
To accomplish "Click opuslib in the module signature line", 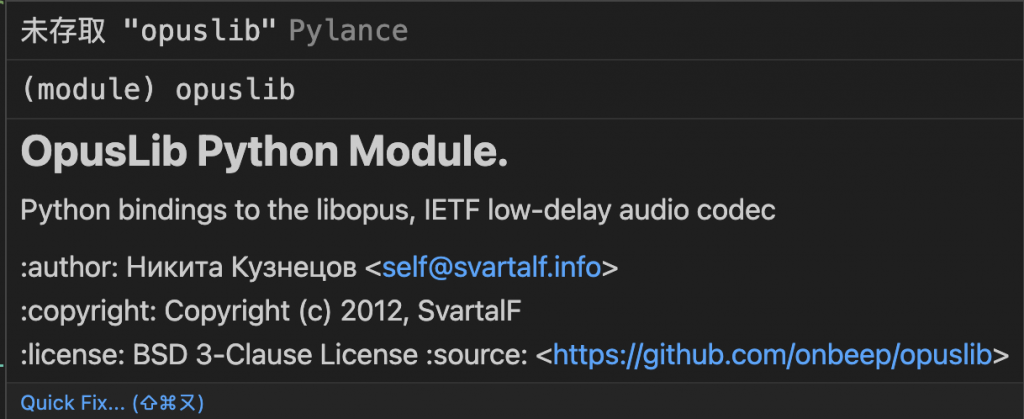I will click(235, 89).
